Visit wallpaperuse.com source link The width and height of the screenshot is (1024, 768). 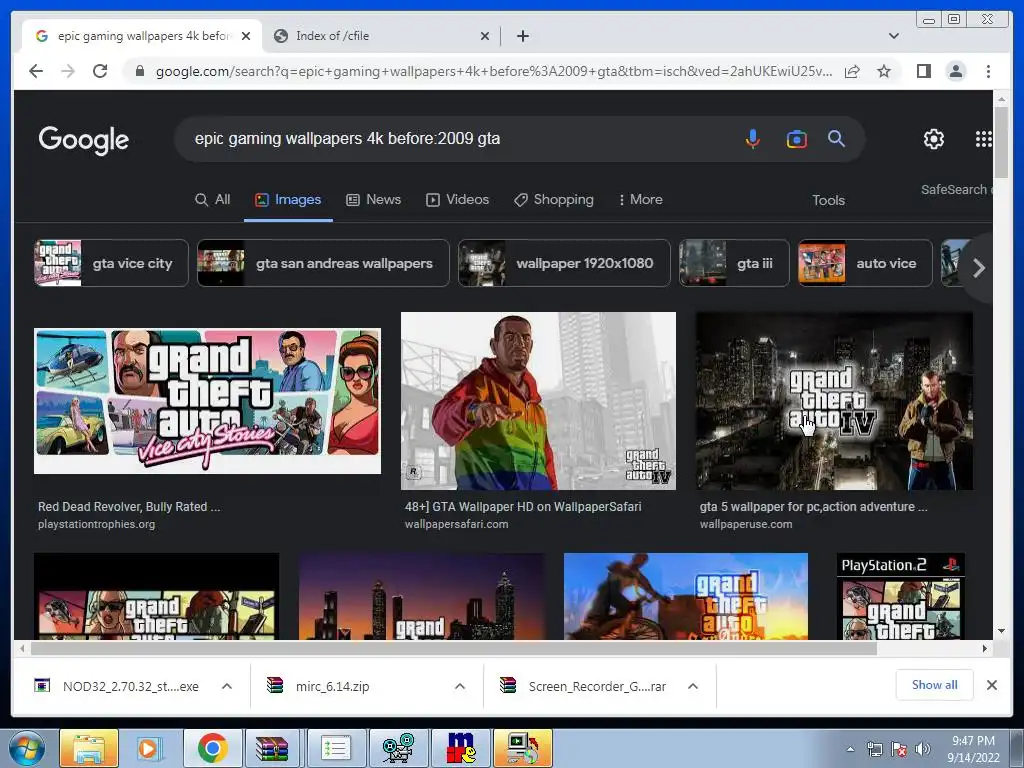click(x=746, y=524)
